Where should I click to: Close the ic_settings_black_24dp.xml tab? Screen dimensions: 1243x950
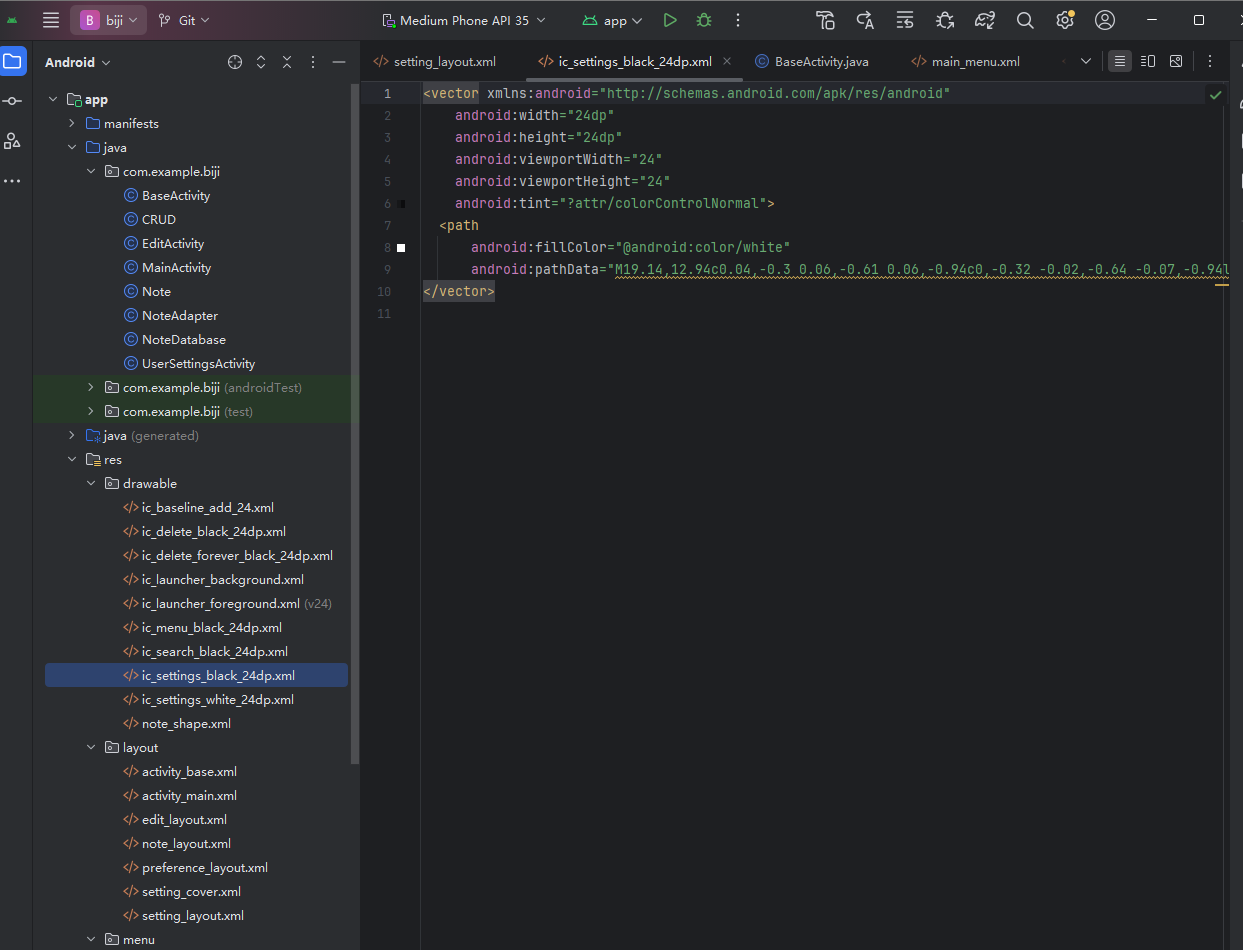tap(727, 62)
